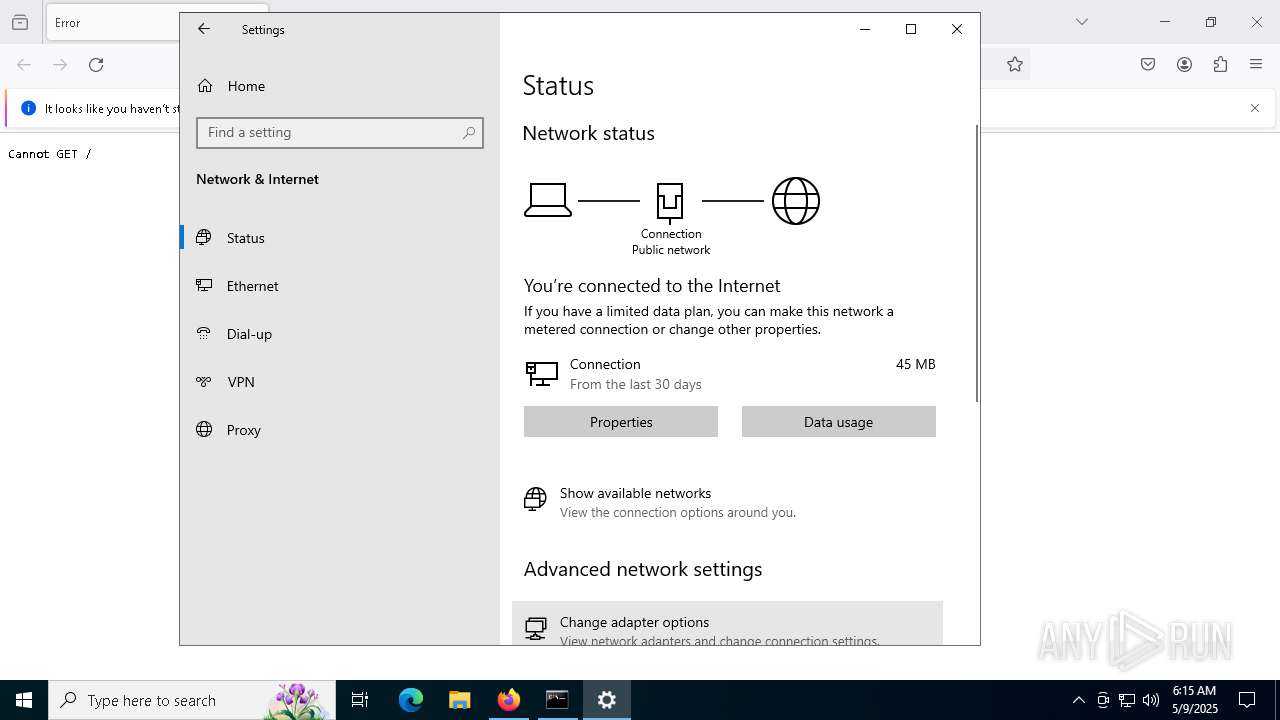Click the '45 MB' data usage value
The width and height of the screenshot is (1280, 720).
[x=916, y=364]
